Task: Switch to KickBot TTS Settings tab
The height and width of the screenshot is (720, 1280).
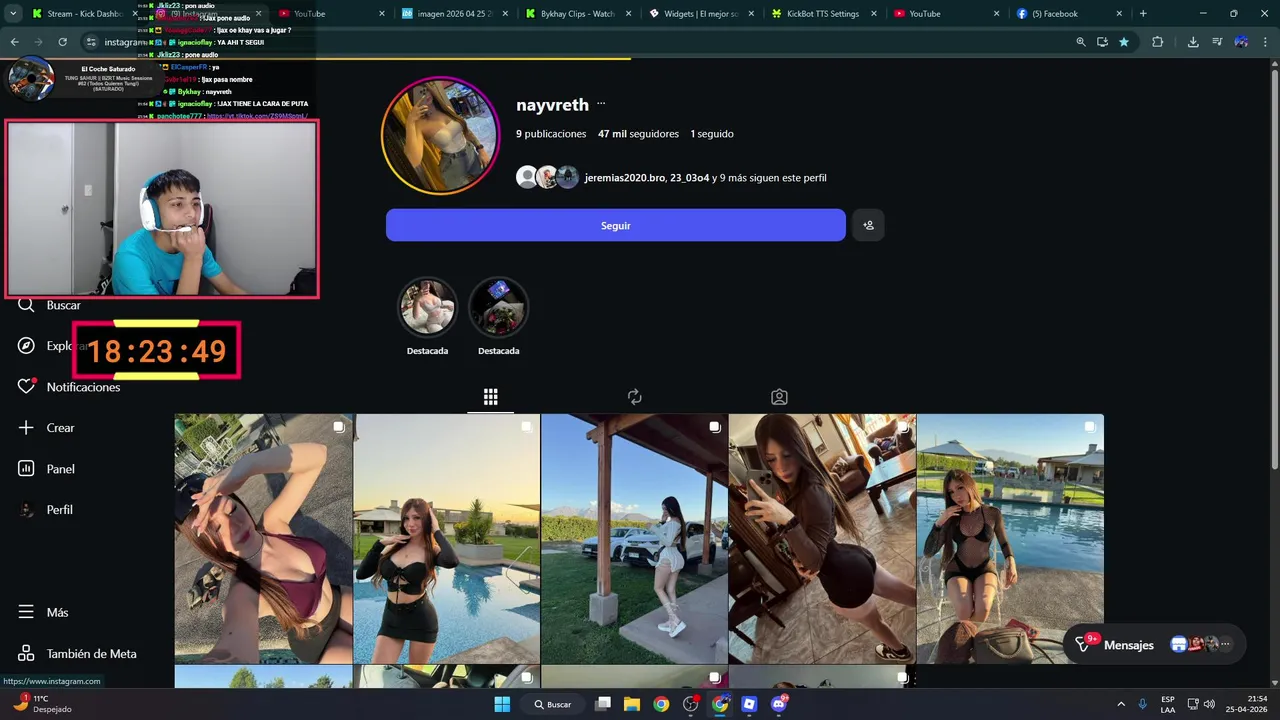Action: tap(823, 14)
